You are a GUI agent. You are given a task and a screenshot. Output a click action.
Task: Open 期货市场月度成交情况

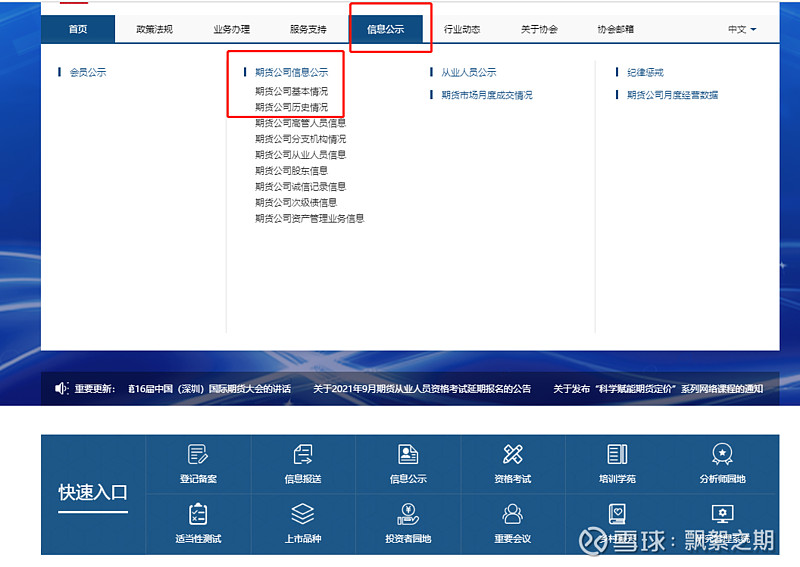(487, 95)
